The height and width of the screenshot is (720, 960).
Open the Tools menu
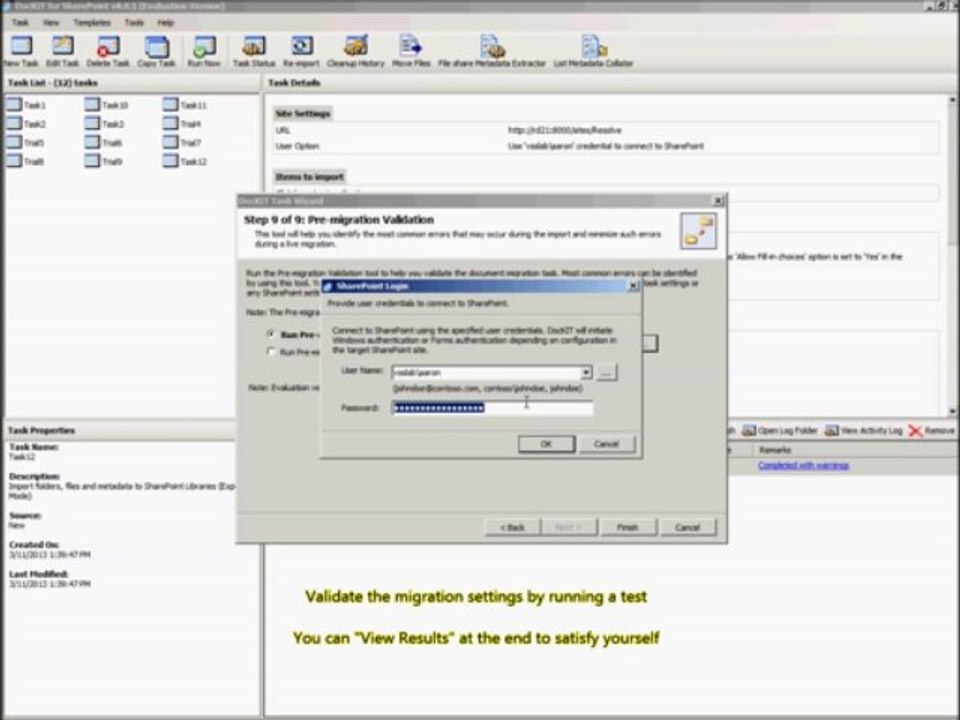(134, 23)
